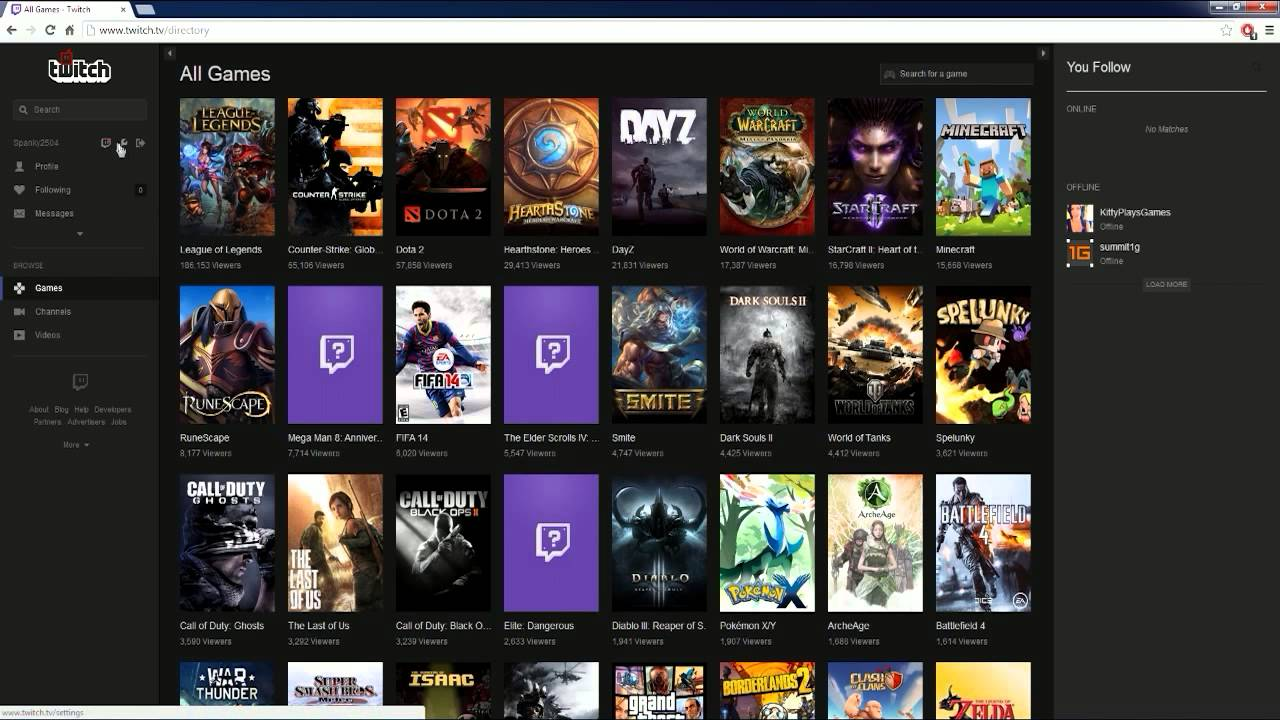Bookmark page with the star icon
This screenshot has height=720, width=1280.
(1226, 30)
